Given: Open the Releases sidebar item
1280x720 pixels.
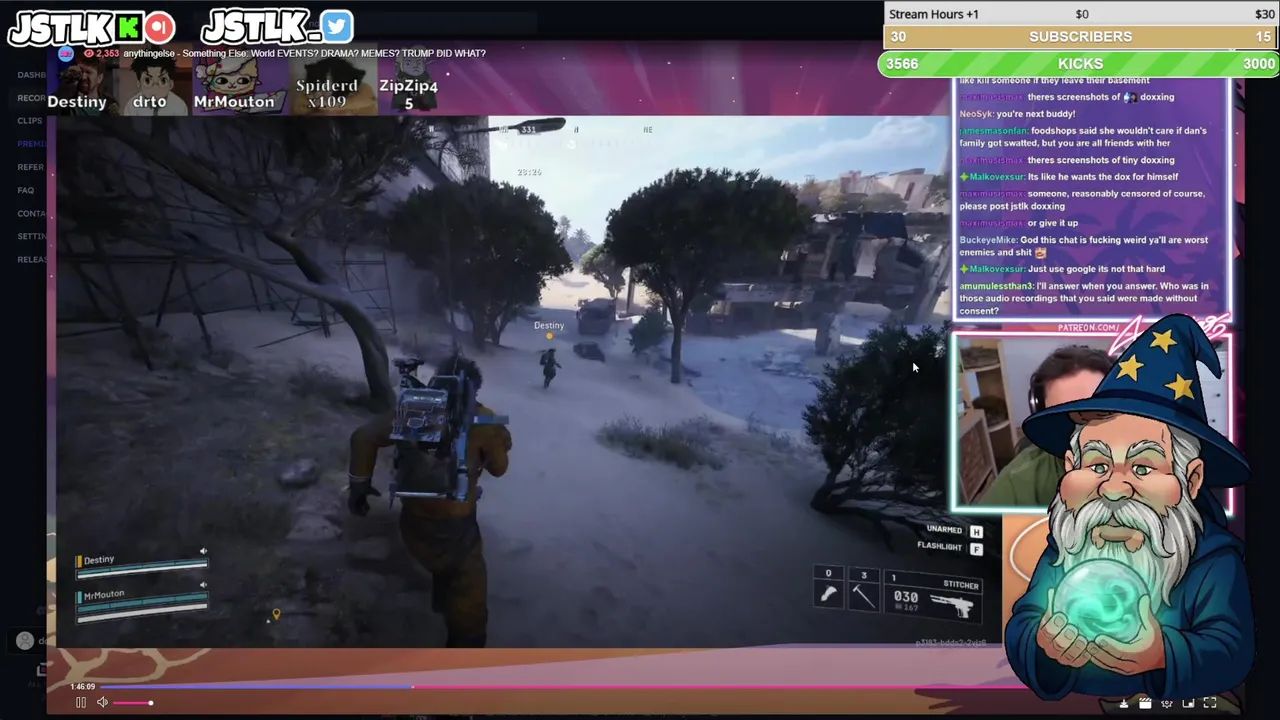Looking at the screenshot, I should (x=31, y=259).
